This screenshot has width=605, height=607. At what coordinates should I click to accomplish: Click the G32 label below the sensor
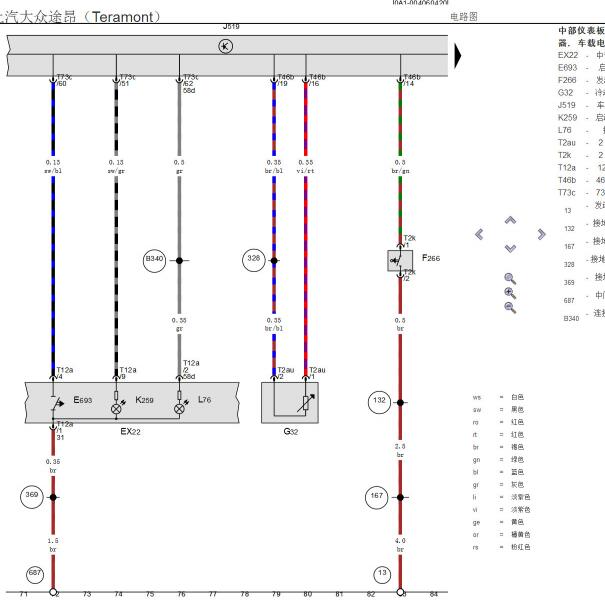point(291,431)
